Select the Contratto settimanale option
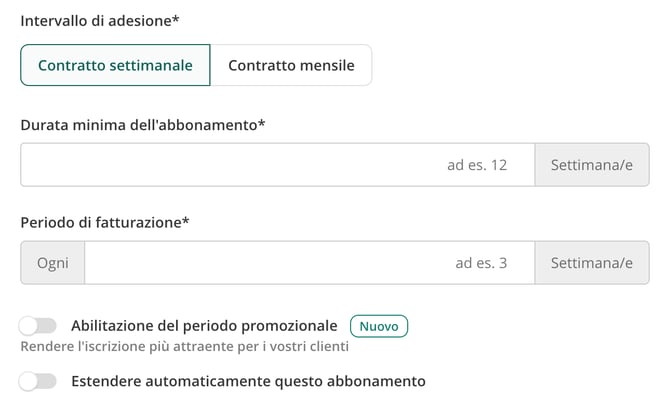 pos(115,65)
